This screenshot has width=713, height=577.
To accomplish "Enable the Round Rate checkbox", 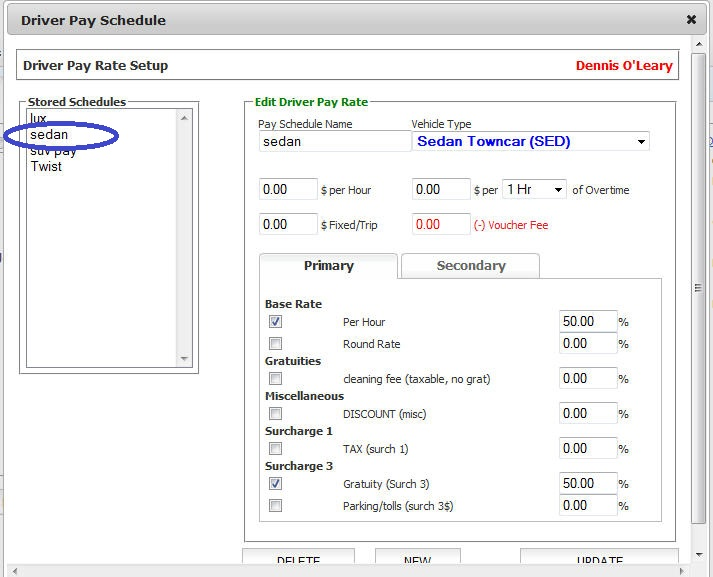I will pyautogui.click(x=275, y=344).
